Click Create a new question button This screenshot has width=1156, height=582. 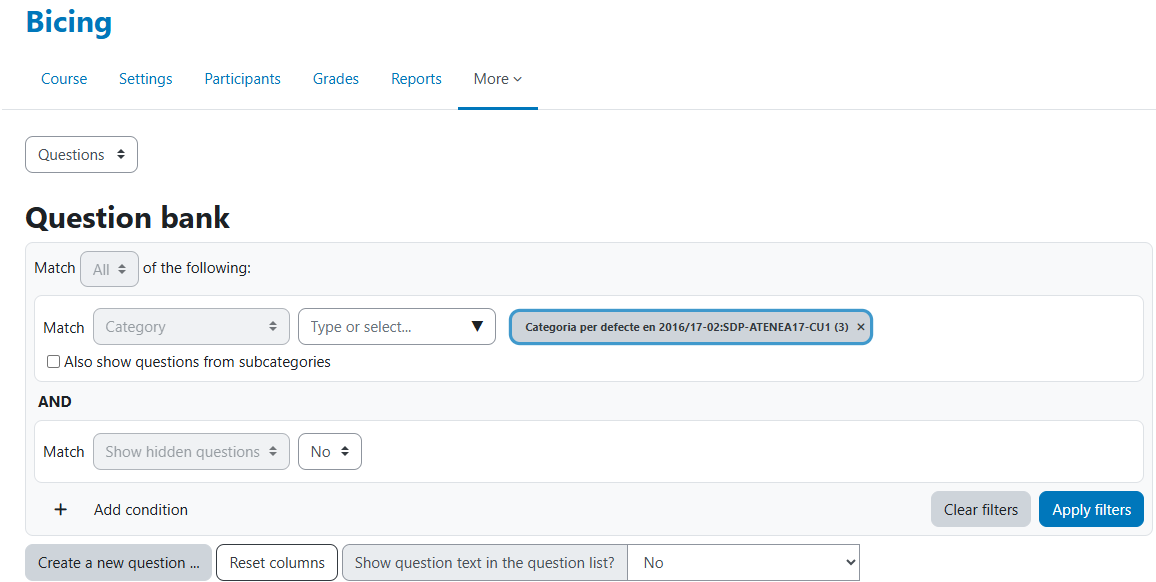pos(118,563)
